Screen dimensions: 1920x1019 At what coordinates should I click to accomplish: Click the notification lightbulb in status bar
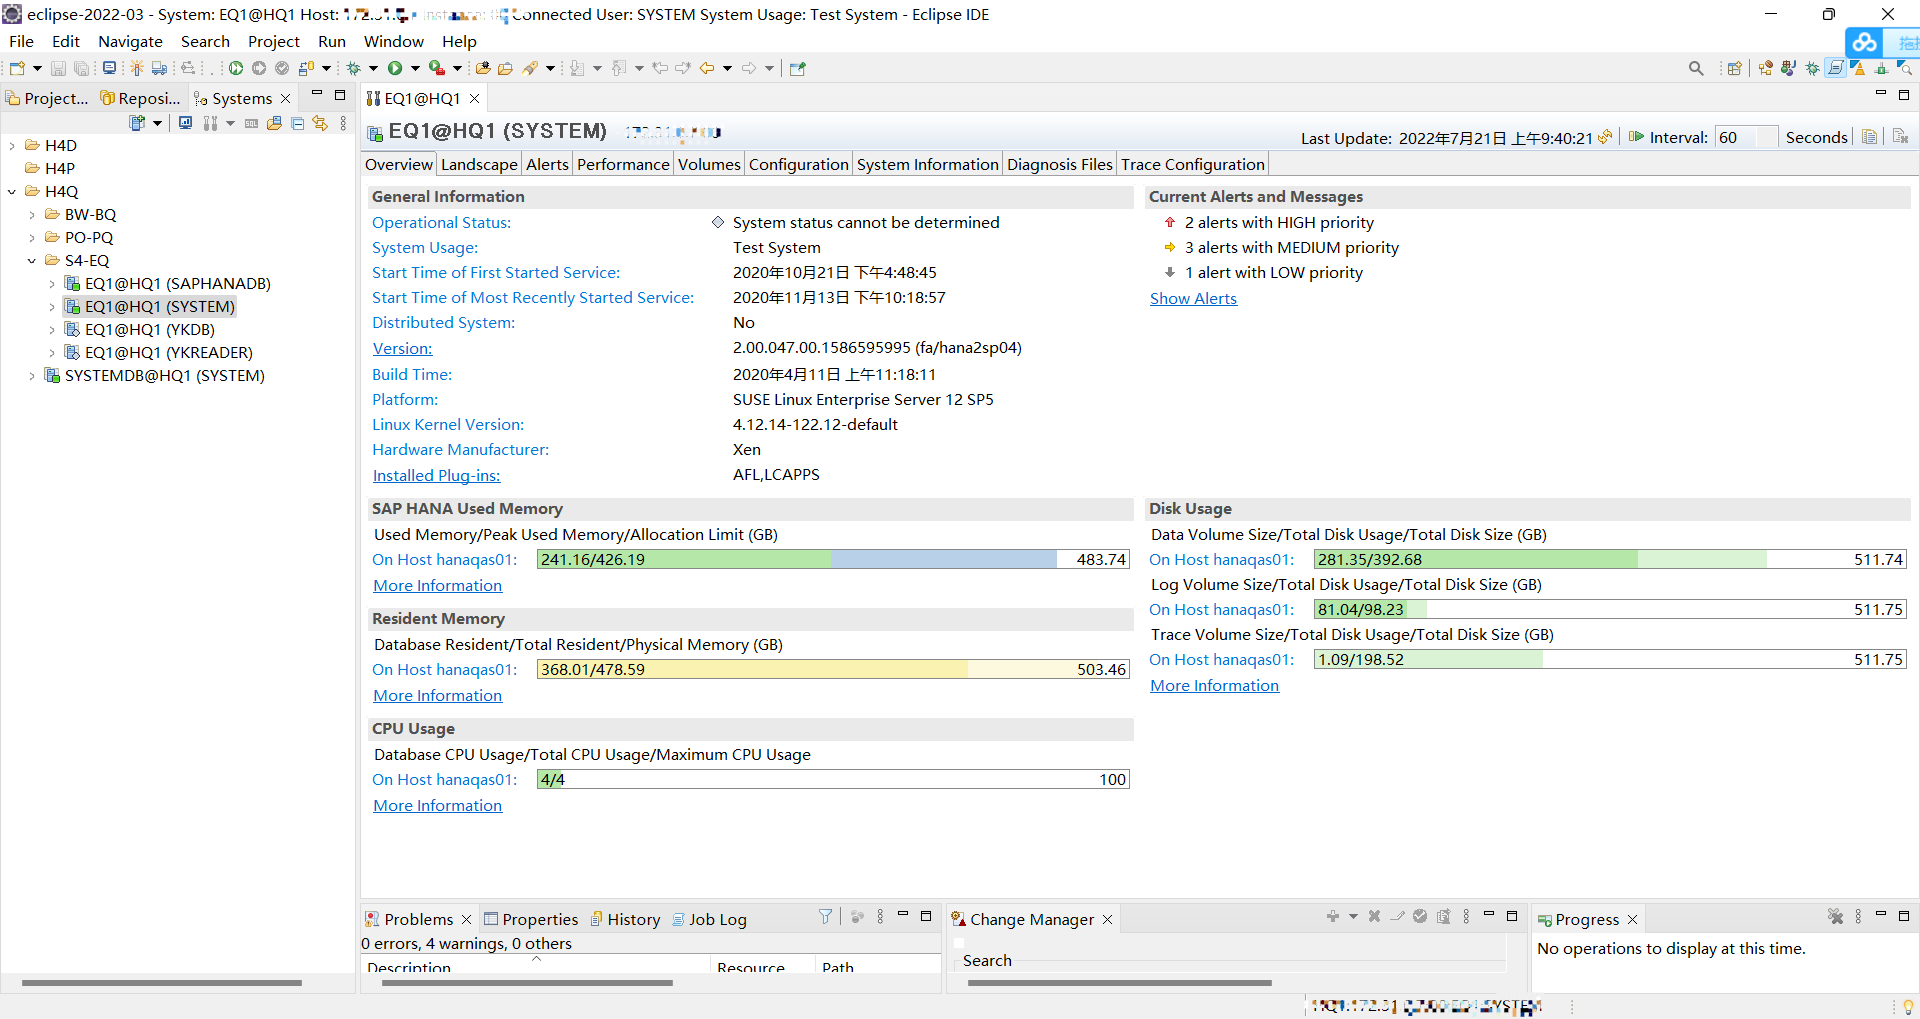tap(1908, 1007)
